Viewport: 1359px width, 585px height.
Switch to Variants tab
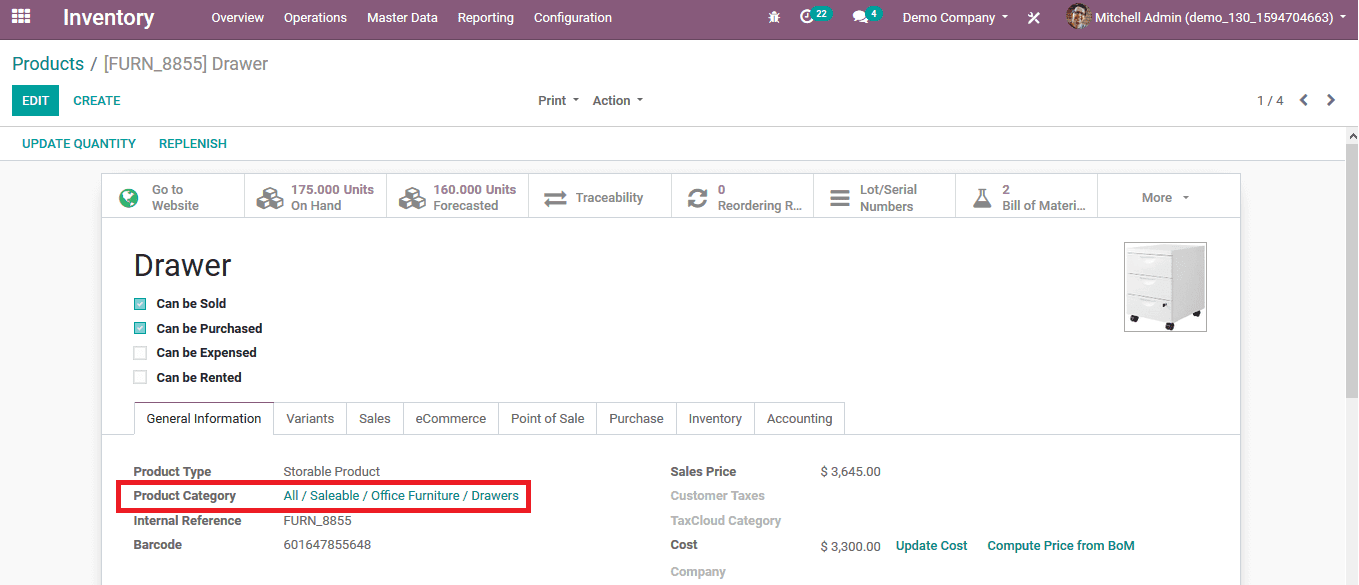(x=310, y=419)
